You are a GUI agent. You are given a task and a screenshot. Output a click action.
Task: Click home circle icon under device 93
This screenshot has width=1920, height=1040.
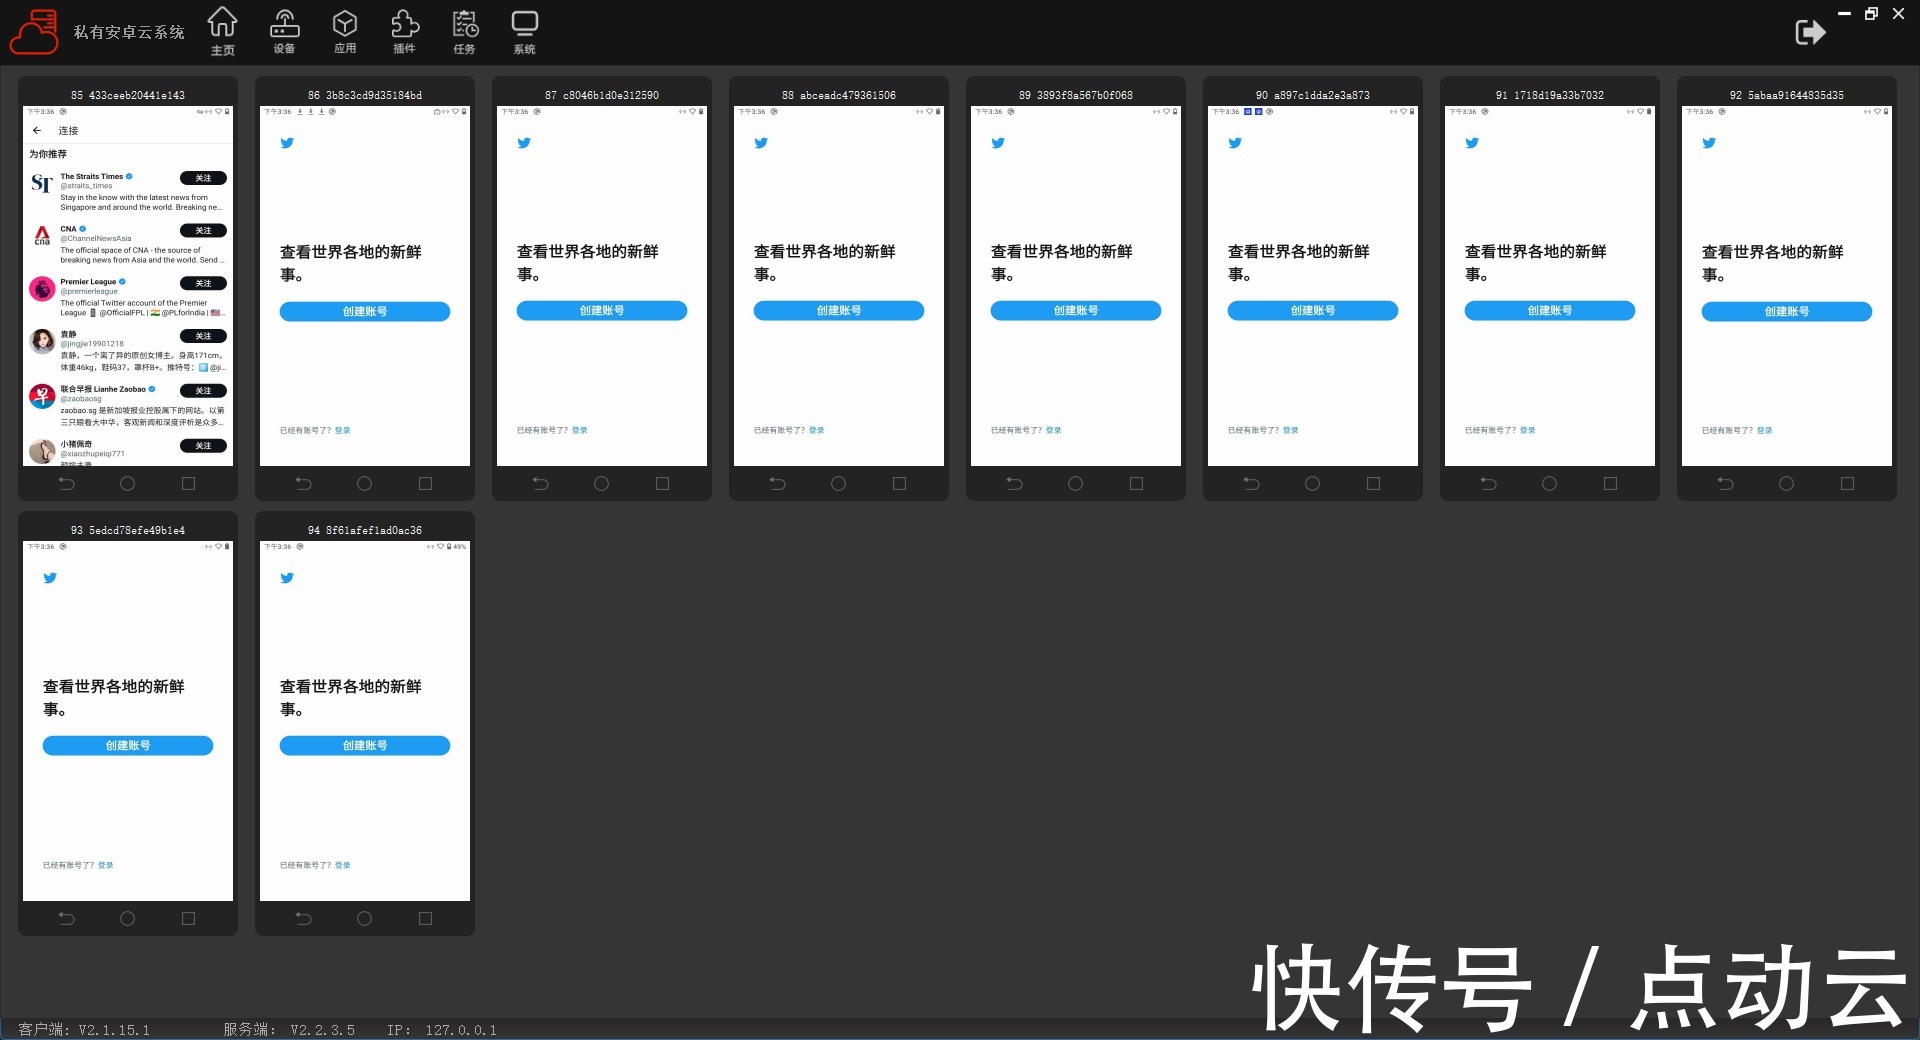(127, 919)
